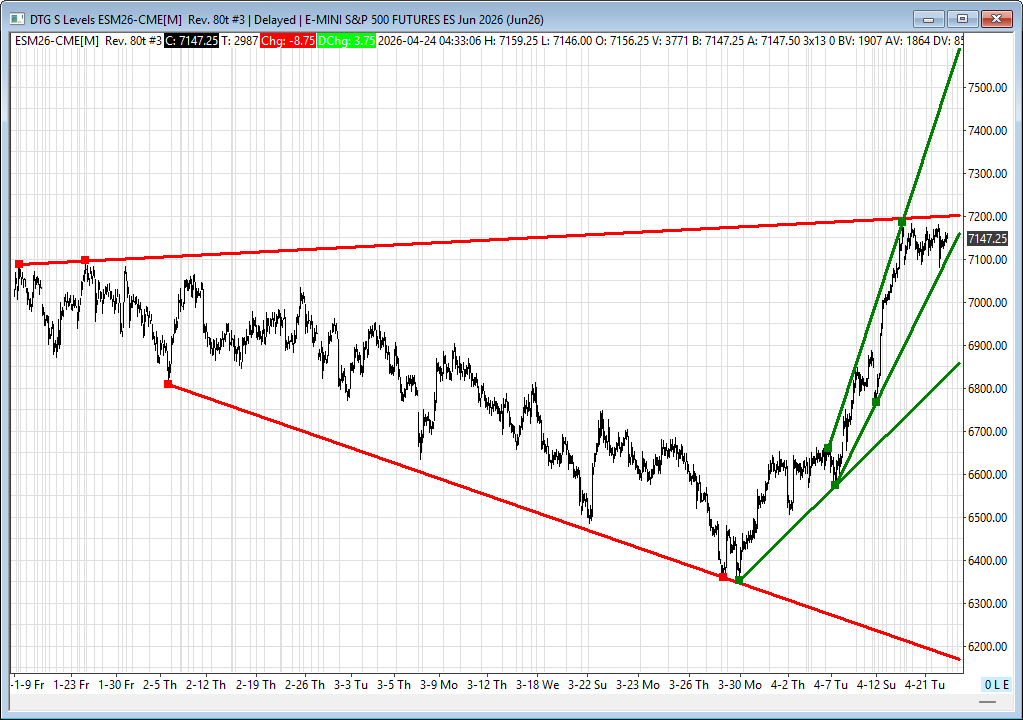Click the '4-12 Su' date label

[876, 685]
